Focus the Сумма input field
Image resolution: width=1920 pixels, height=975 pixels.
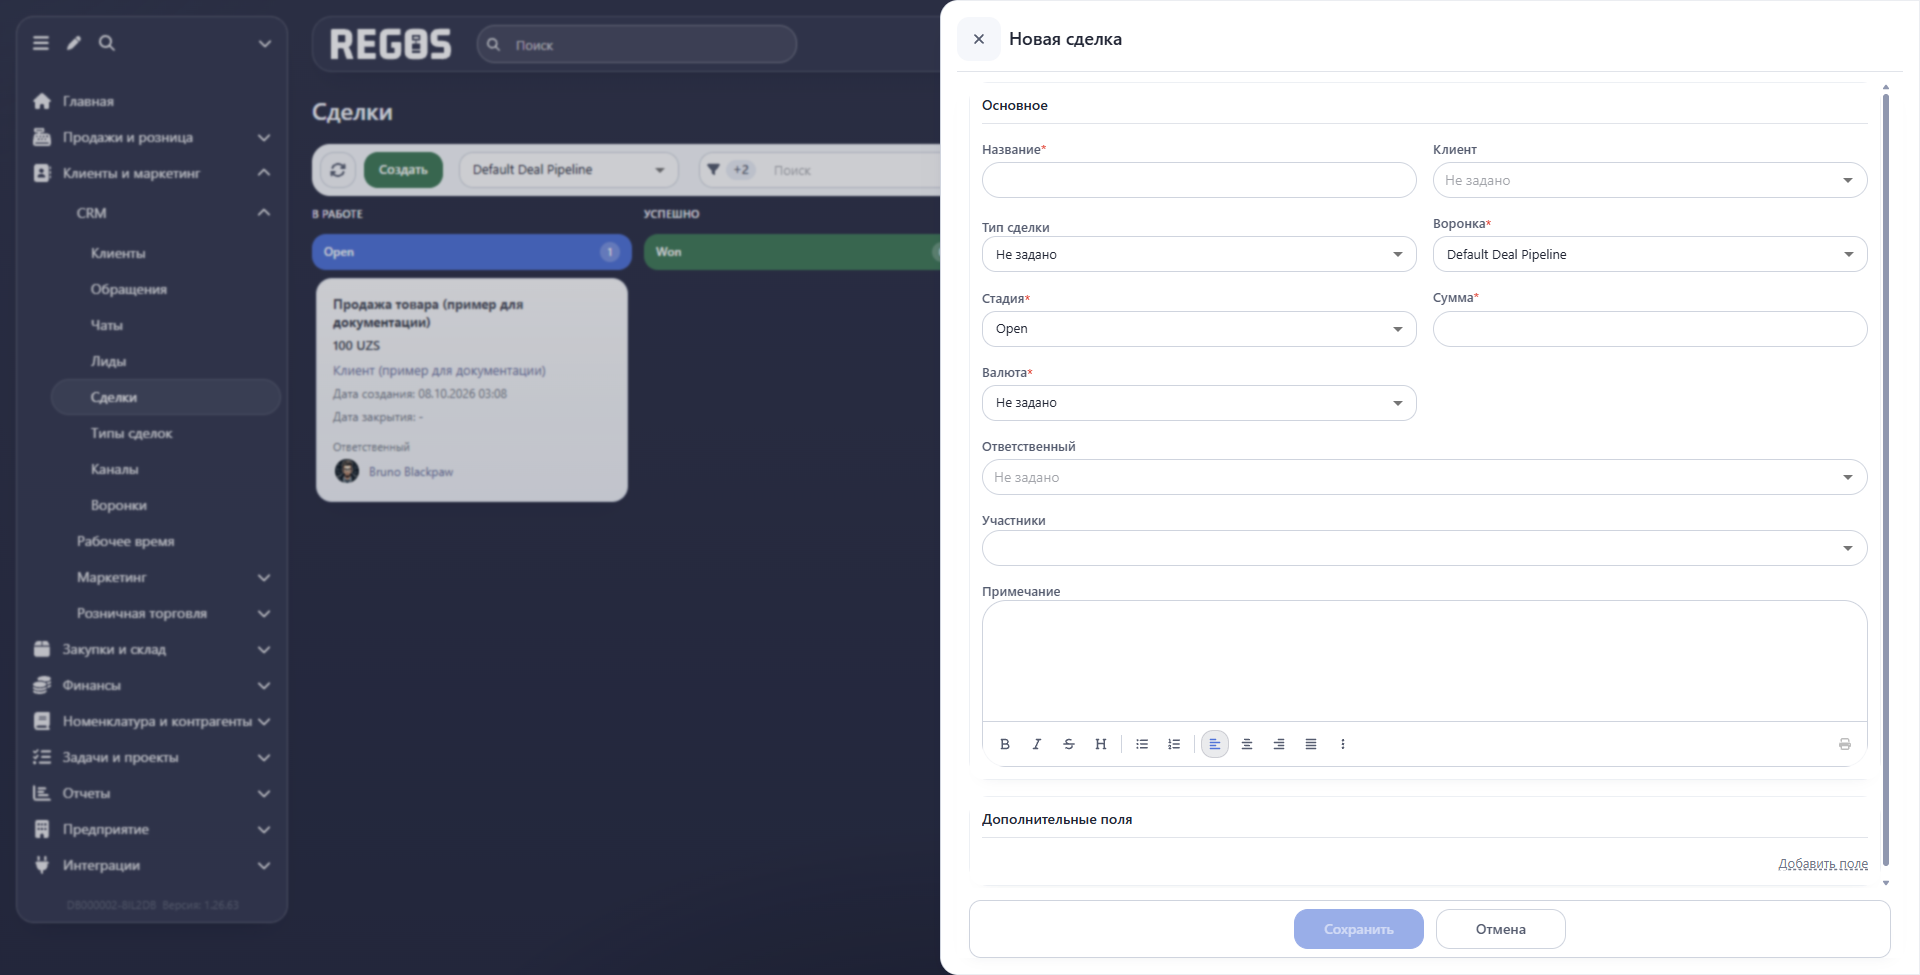[x=1650, y=329]
